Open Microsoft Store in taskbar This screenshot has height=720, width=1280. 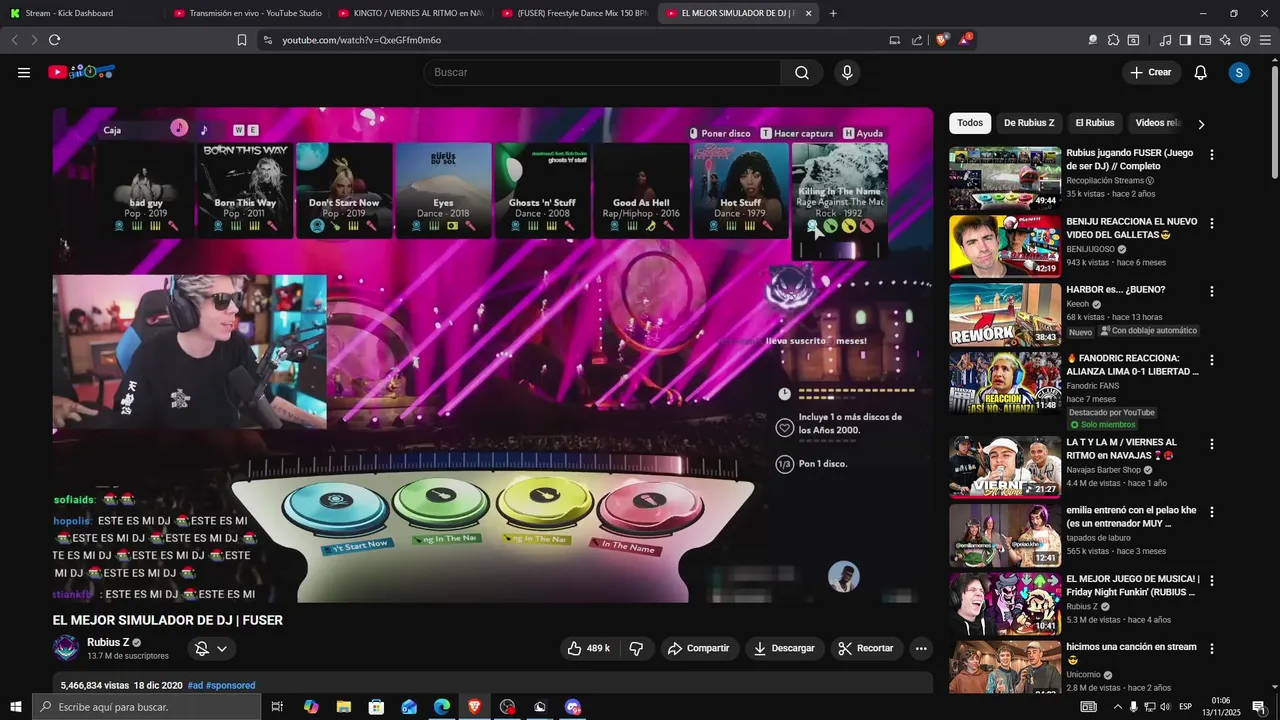[376, 707]
